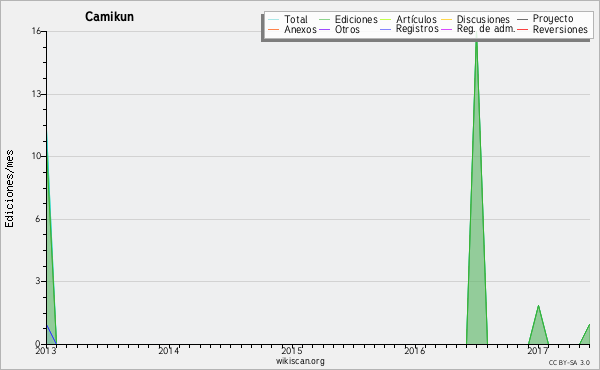
Task: Click the 2016 x-axis label
Action: [415, 351]
